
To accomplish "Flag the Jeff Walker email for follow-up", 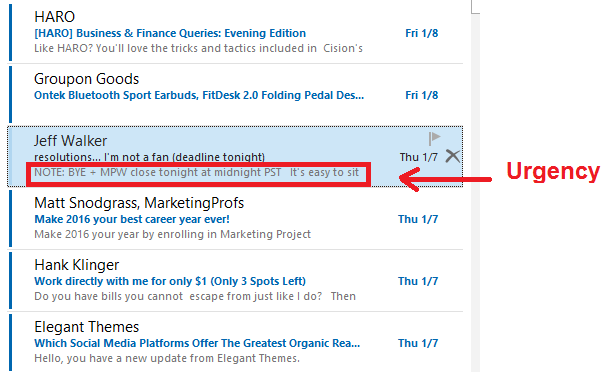I will [x=434, y=139].
